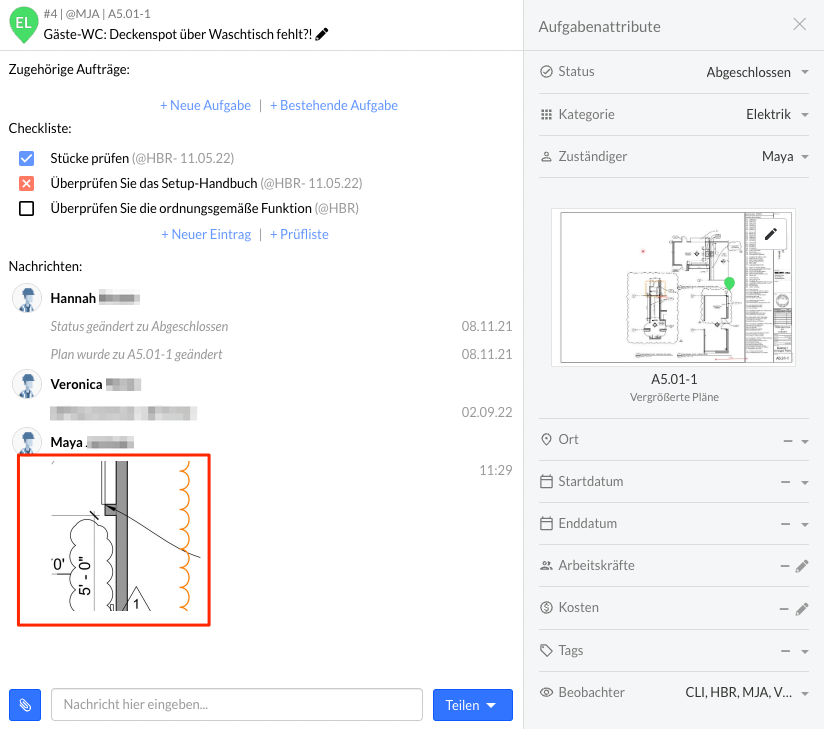Edit Arbeitskräfte with pencil icon
This screenshot has height=729, width=824.
(x=801, y=566)
